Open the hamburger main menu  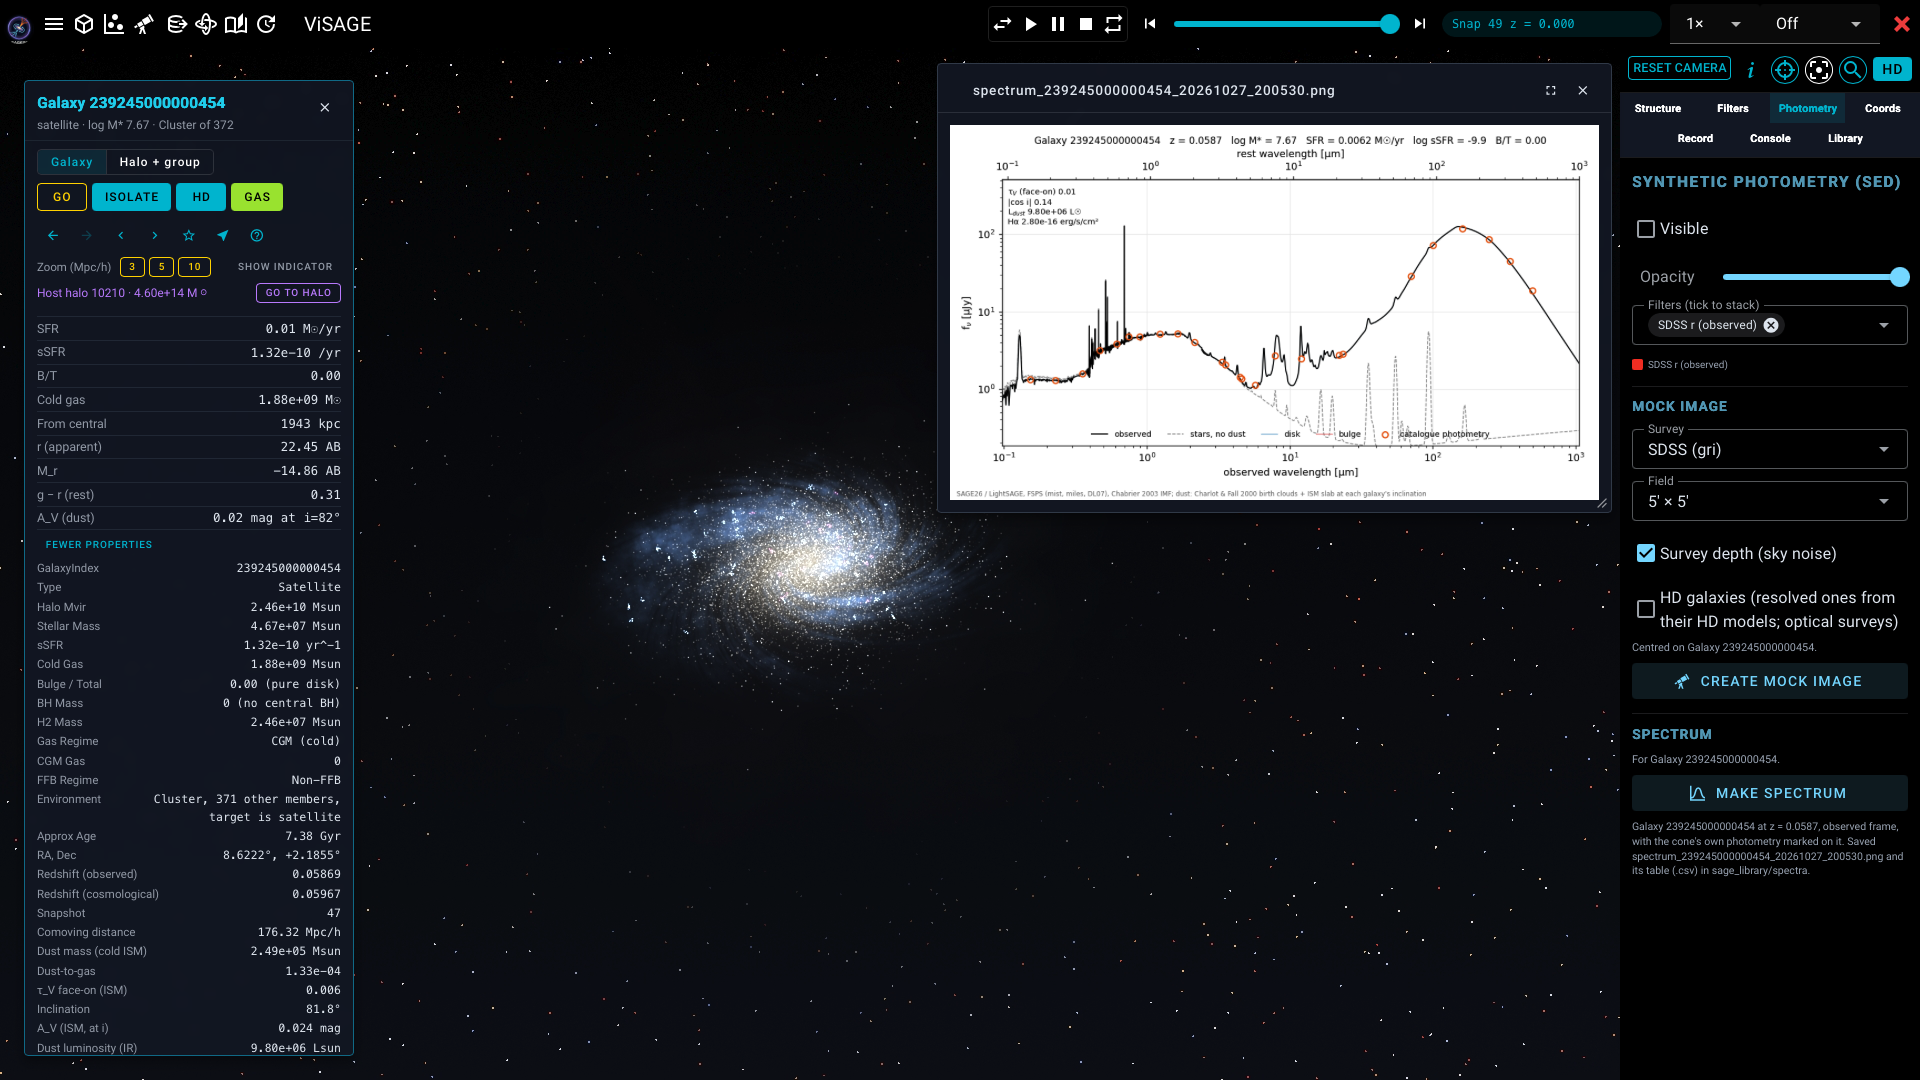54,24
